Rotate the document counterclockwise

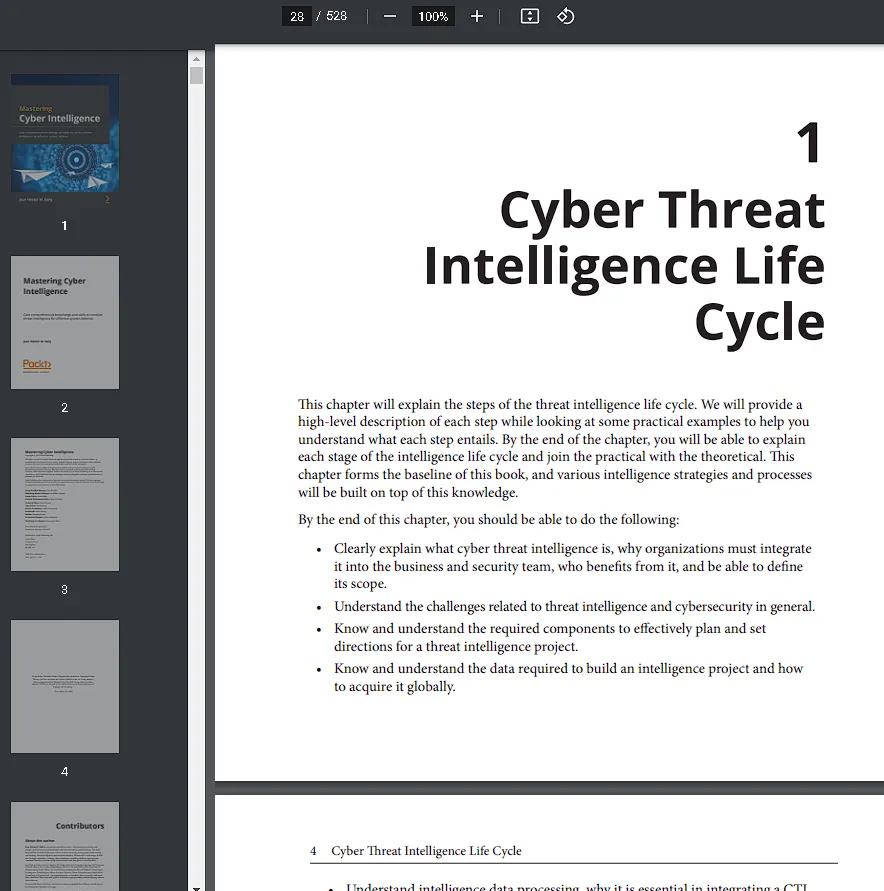pyautogui.click(x=566, y=16)
